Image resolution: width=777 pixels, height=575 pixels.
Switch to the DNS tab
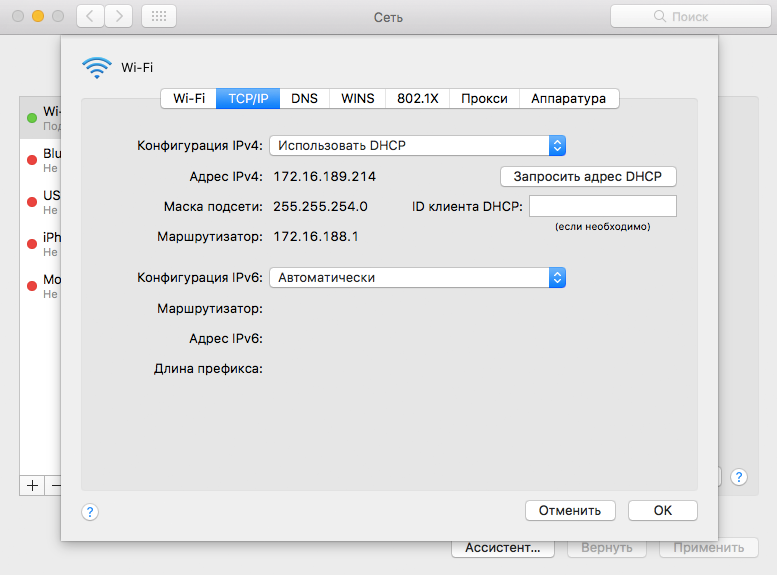[304, 98]
